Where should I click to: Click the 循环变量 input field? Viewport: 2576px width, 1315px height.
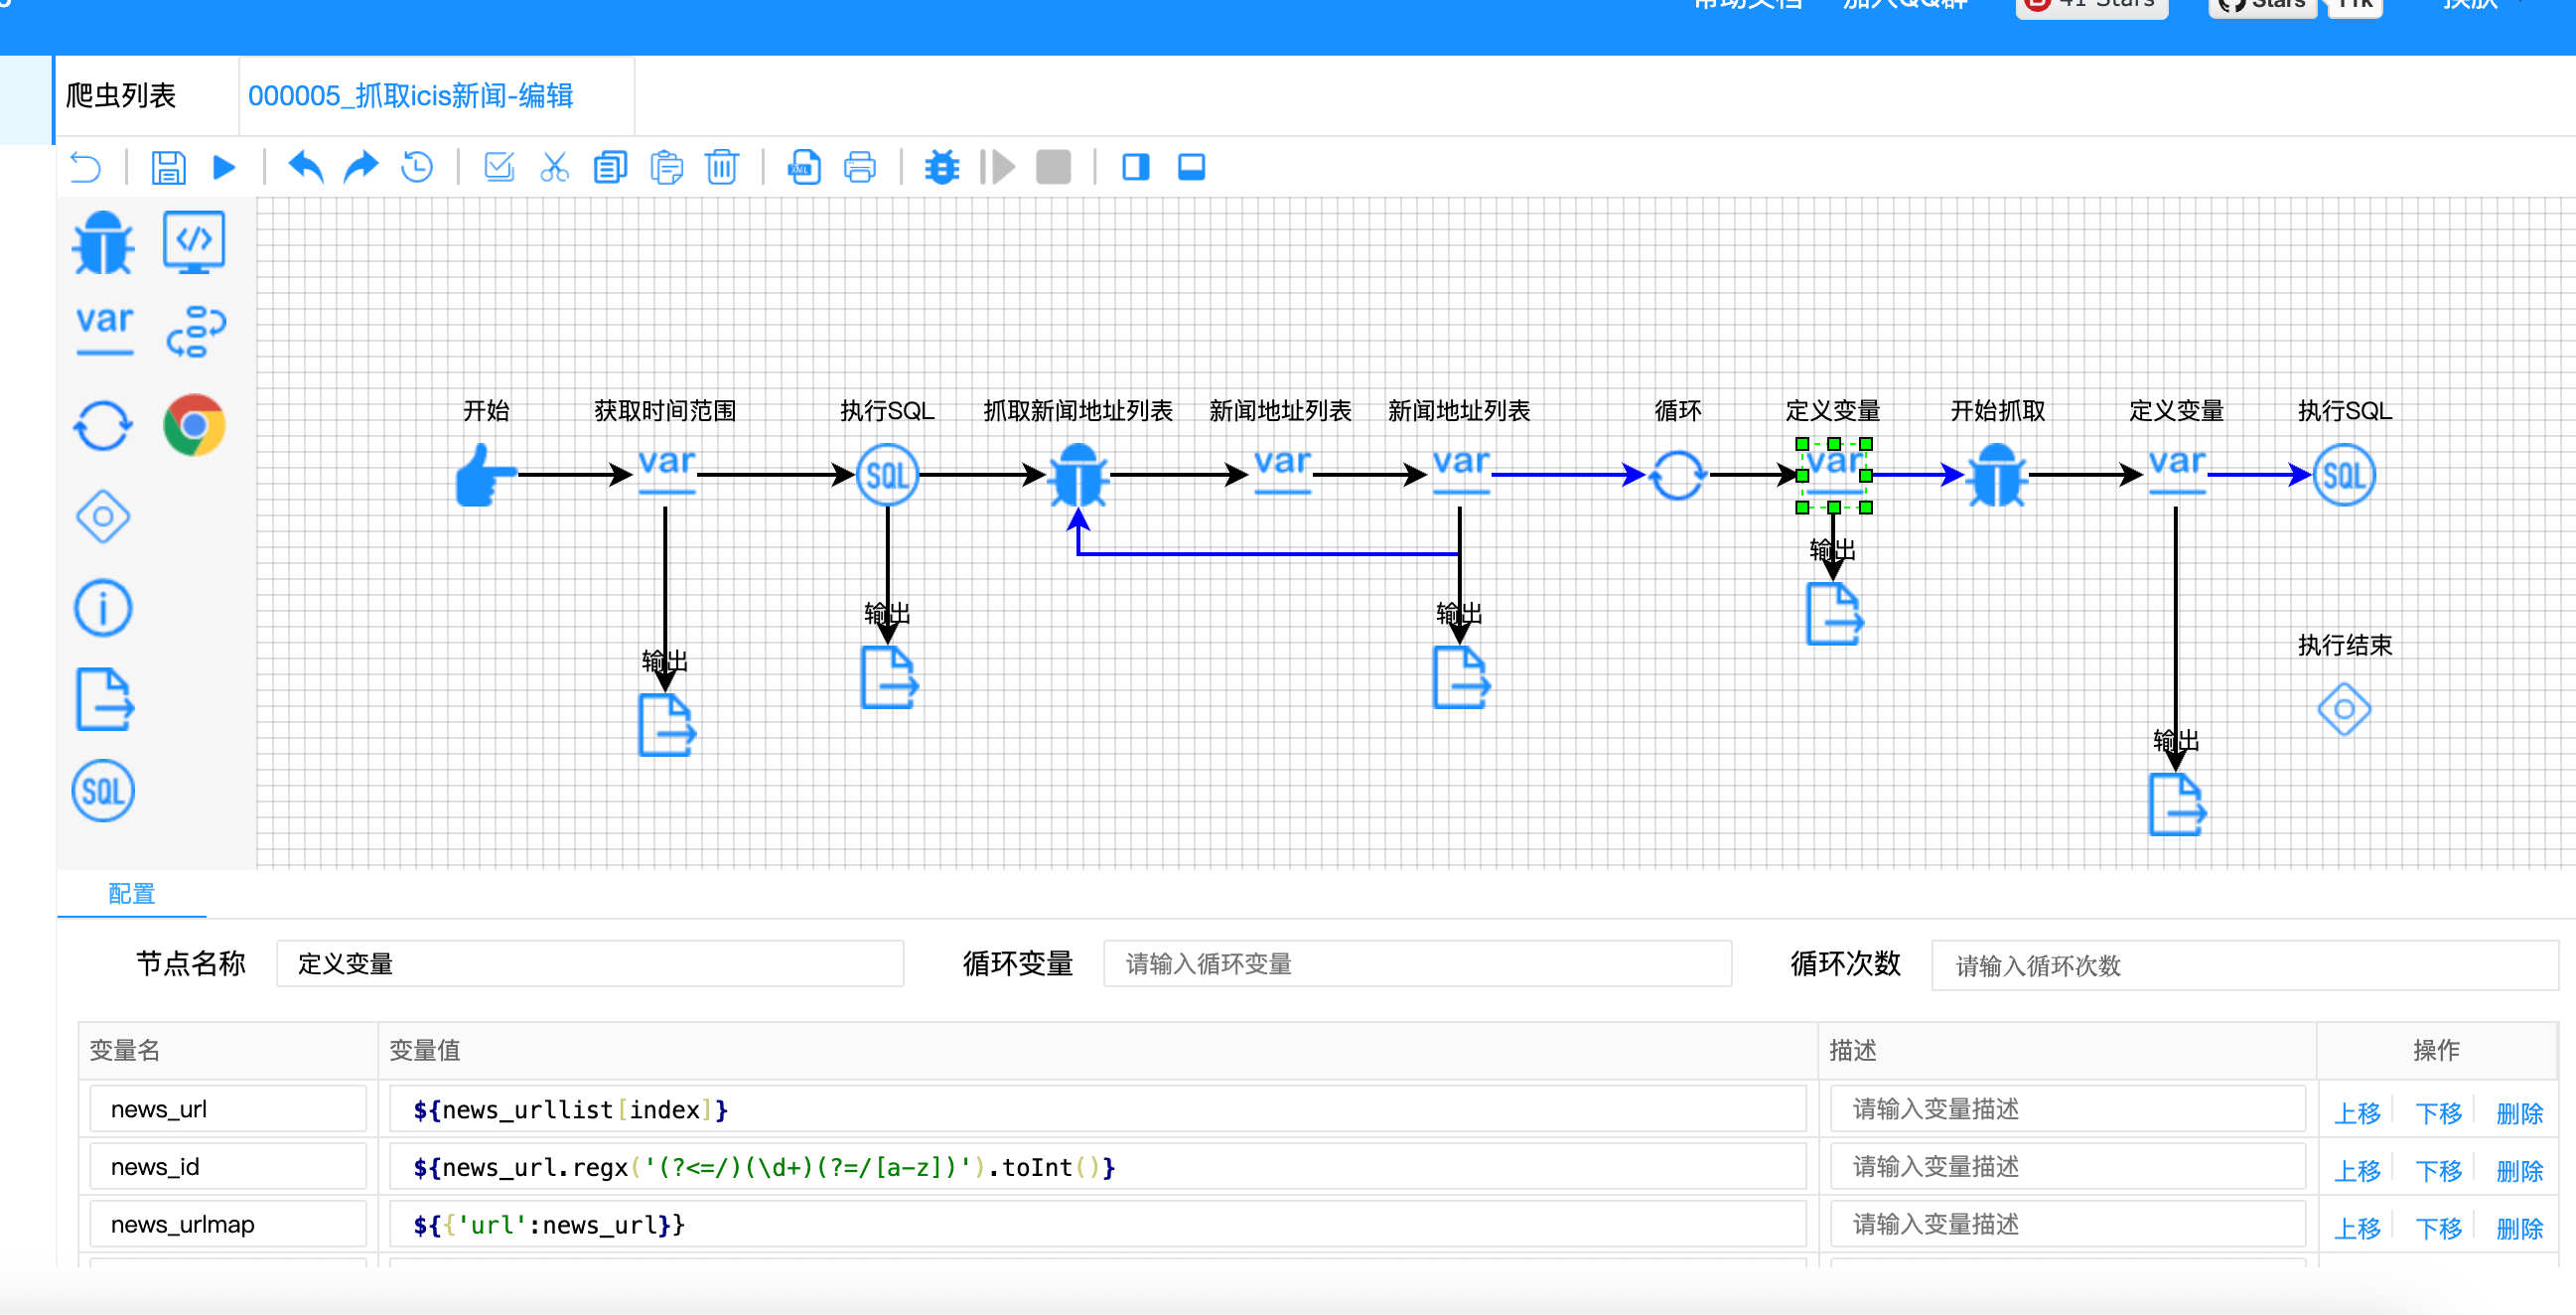point(1416,964)
